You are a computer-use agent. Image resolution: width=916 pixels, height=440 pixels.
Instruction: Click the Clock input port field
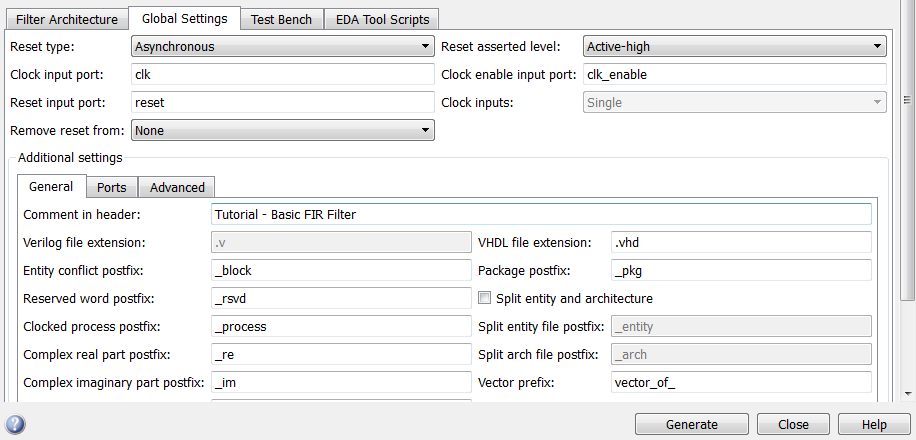coord(282,74)
